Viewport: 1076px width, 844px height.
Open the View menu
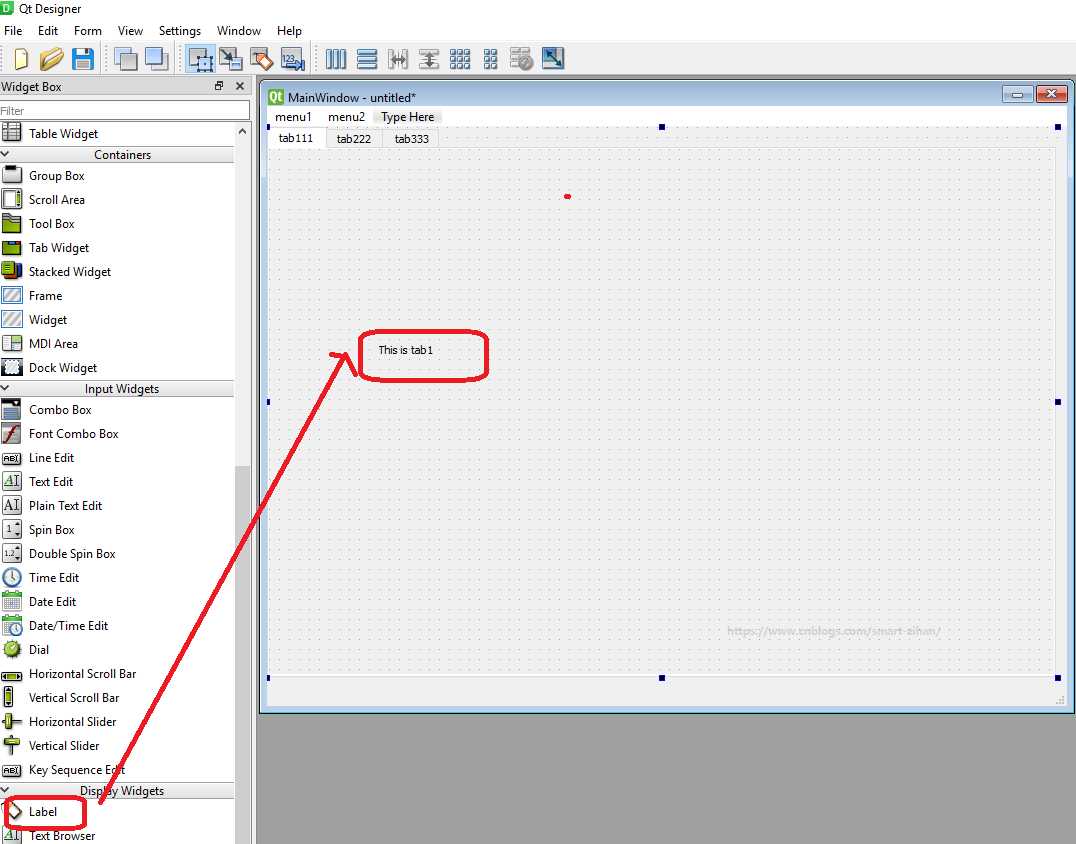click(x=130, y=31)
